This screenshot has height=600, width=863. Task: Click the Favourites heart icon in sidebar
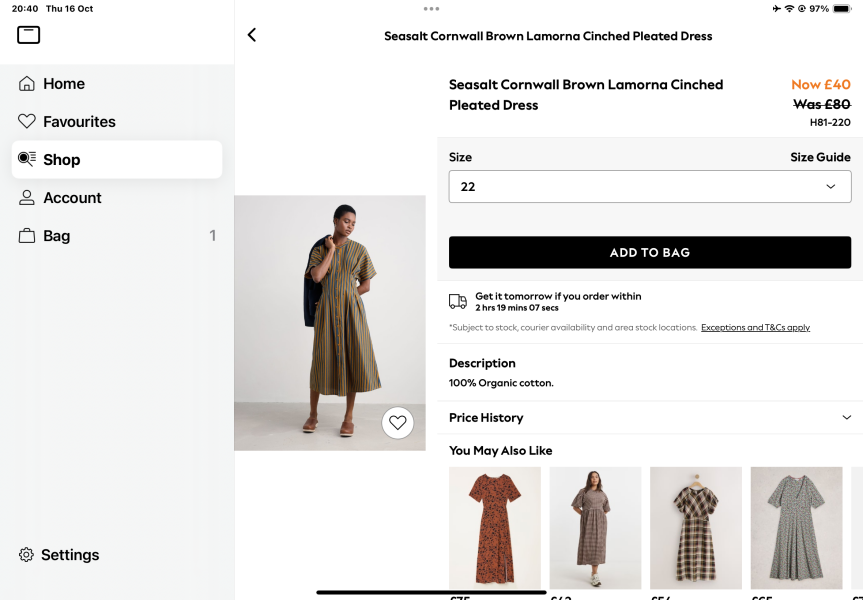pyautogui.click(x=26, y=122)
